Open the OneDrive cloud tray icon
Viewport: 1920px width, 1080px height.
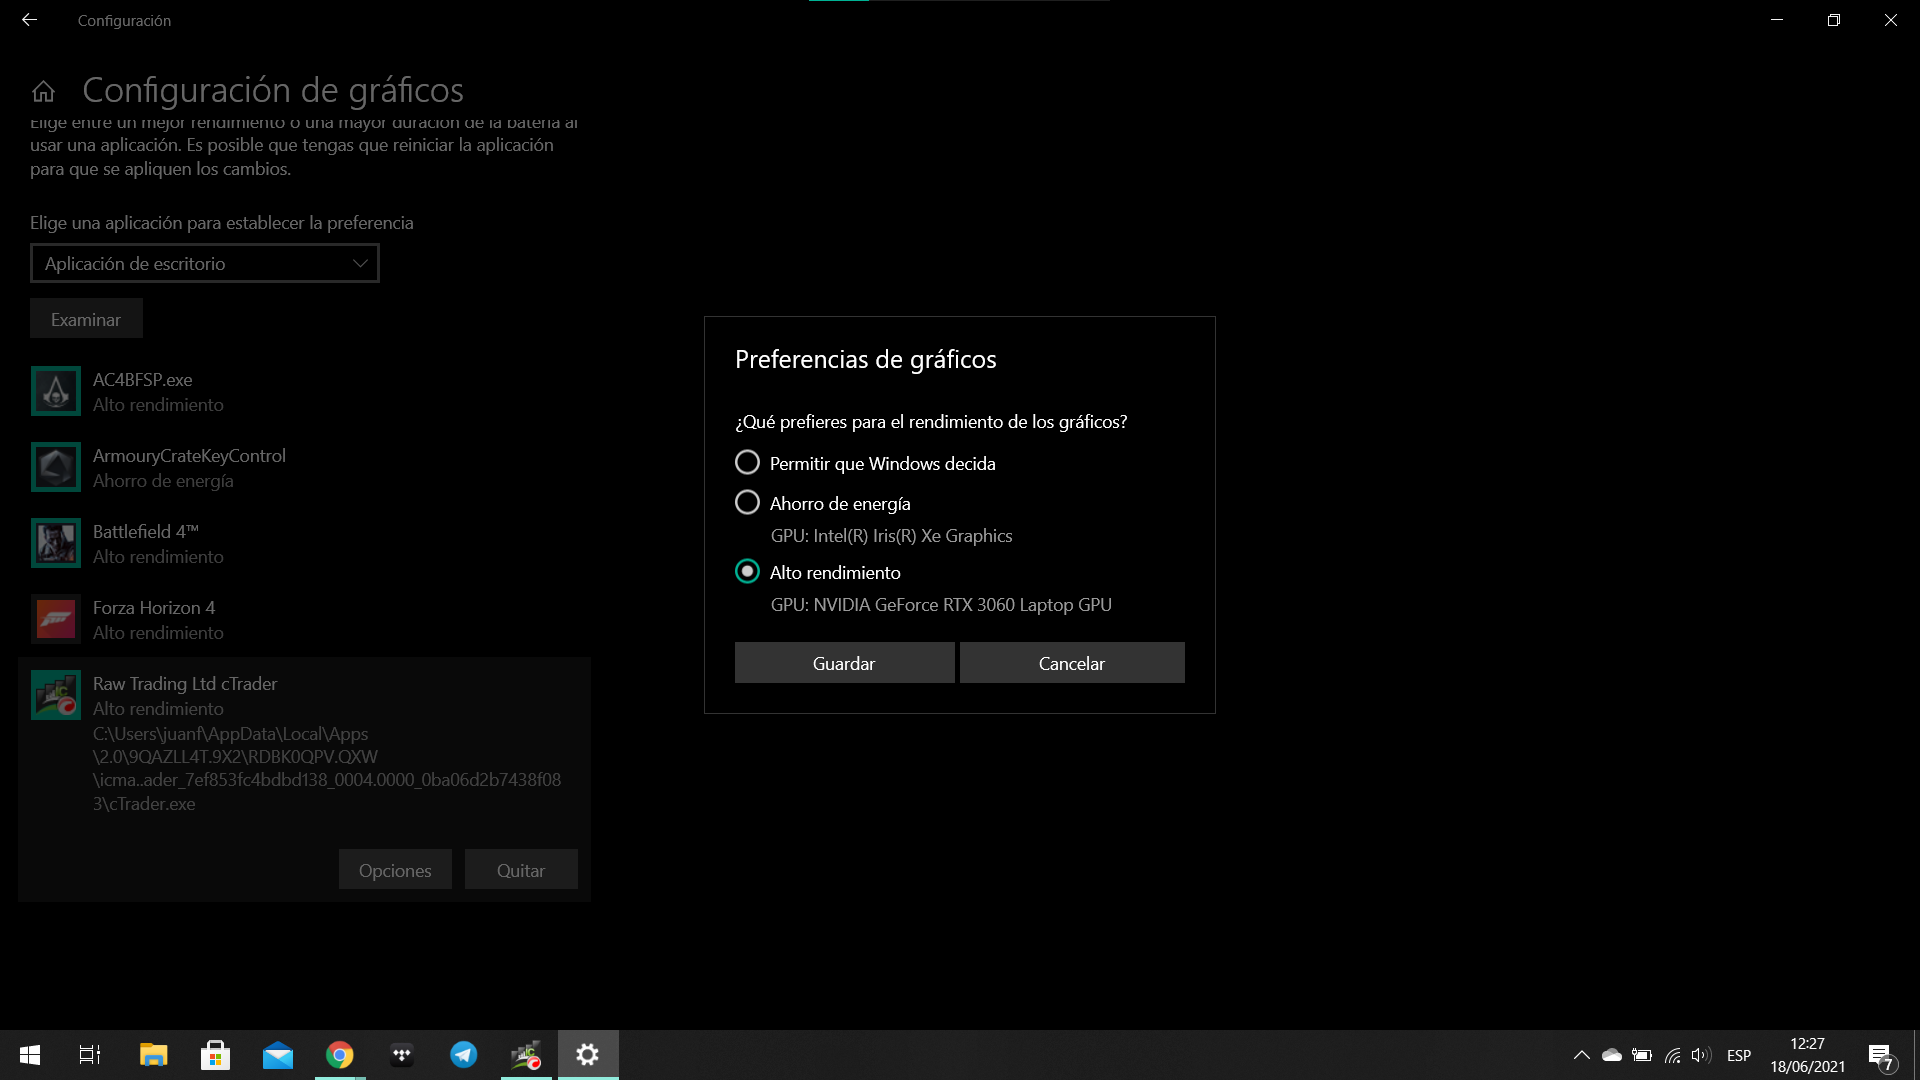pyautogui.click(x=1612, y=1055)
